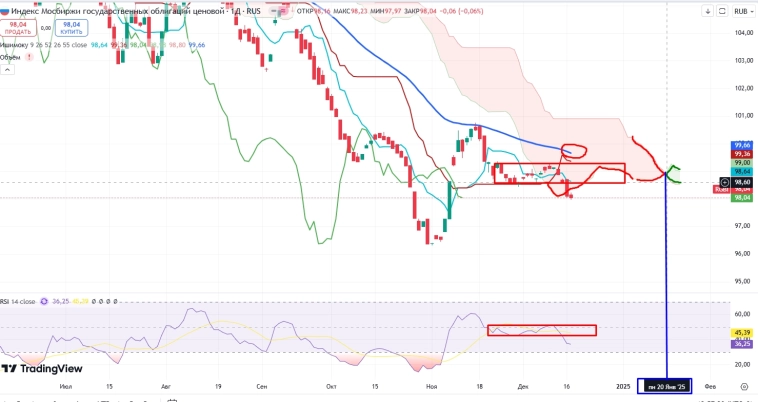
Task: Open the RUB currency dropdown
Action: tap(744, 11)
